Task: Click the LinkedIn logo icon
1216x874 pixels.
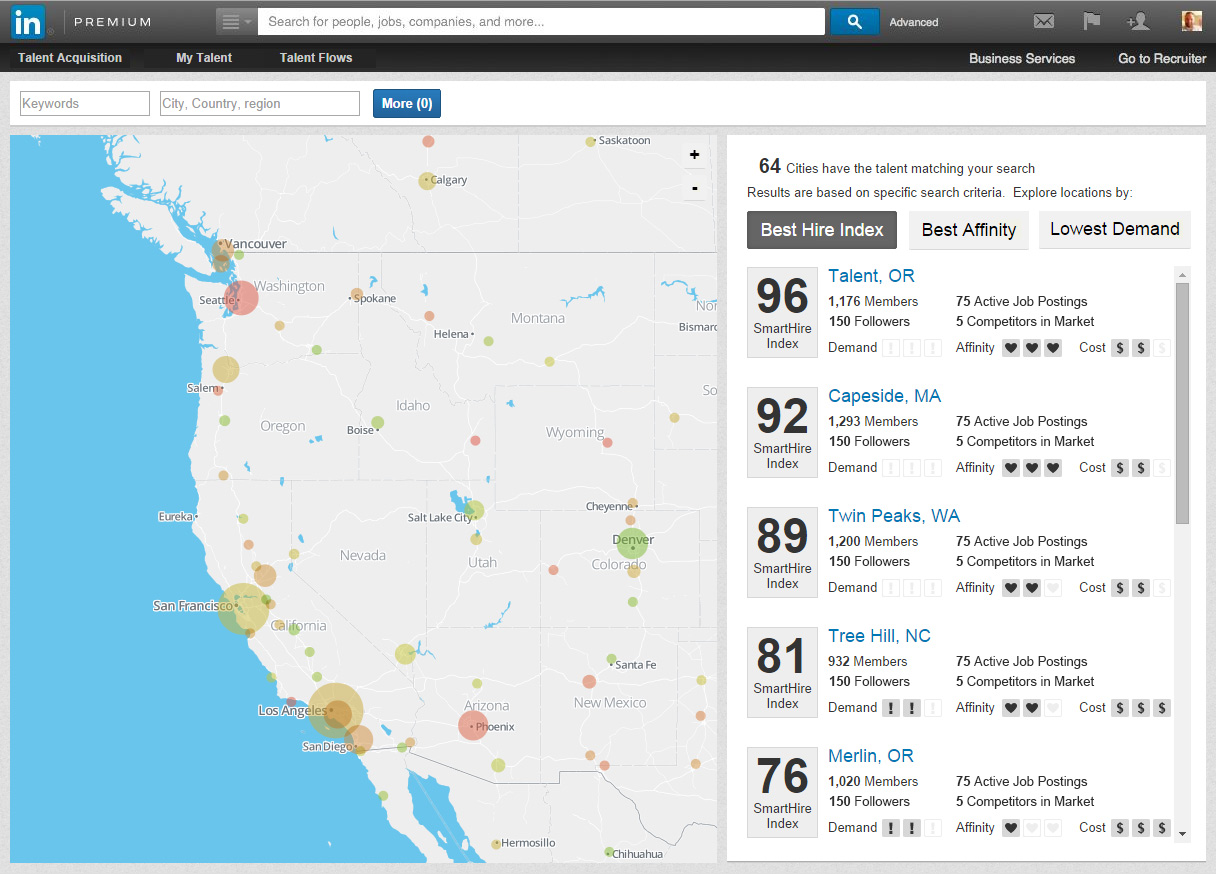Action: tap(28, 21)
